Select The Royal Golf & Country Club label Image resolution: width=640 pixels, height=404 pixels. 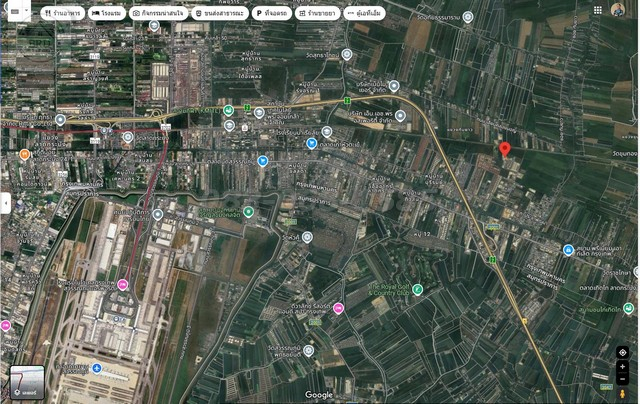tap(389, 290)
